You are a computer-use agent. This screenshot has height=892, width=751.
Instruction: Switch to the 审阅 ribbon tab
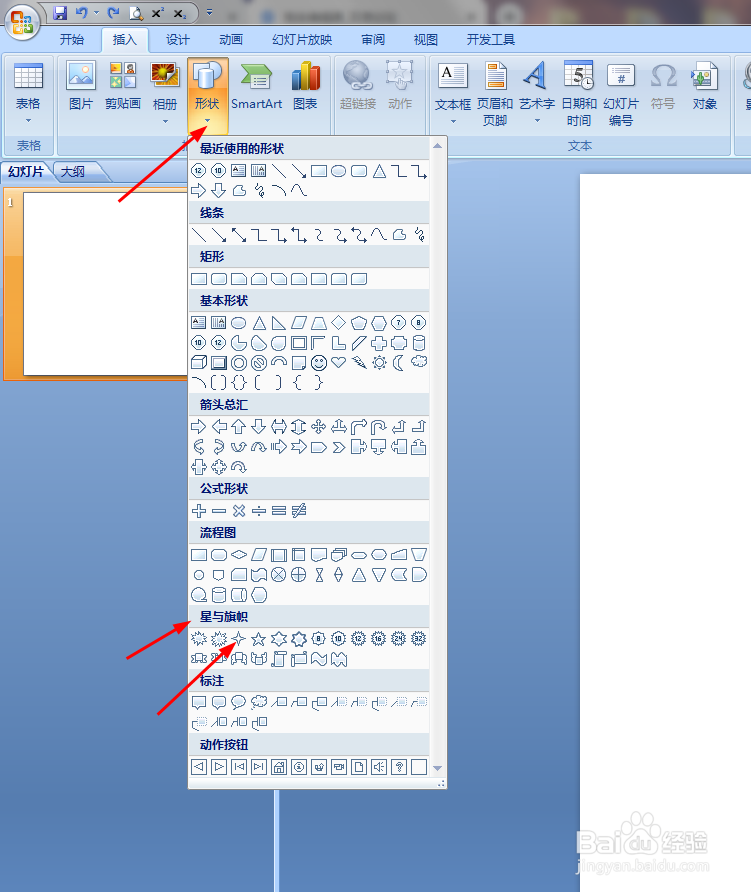pyautogui.click(x=373, y=39)
